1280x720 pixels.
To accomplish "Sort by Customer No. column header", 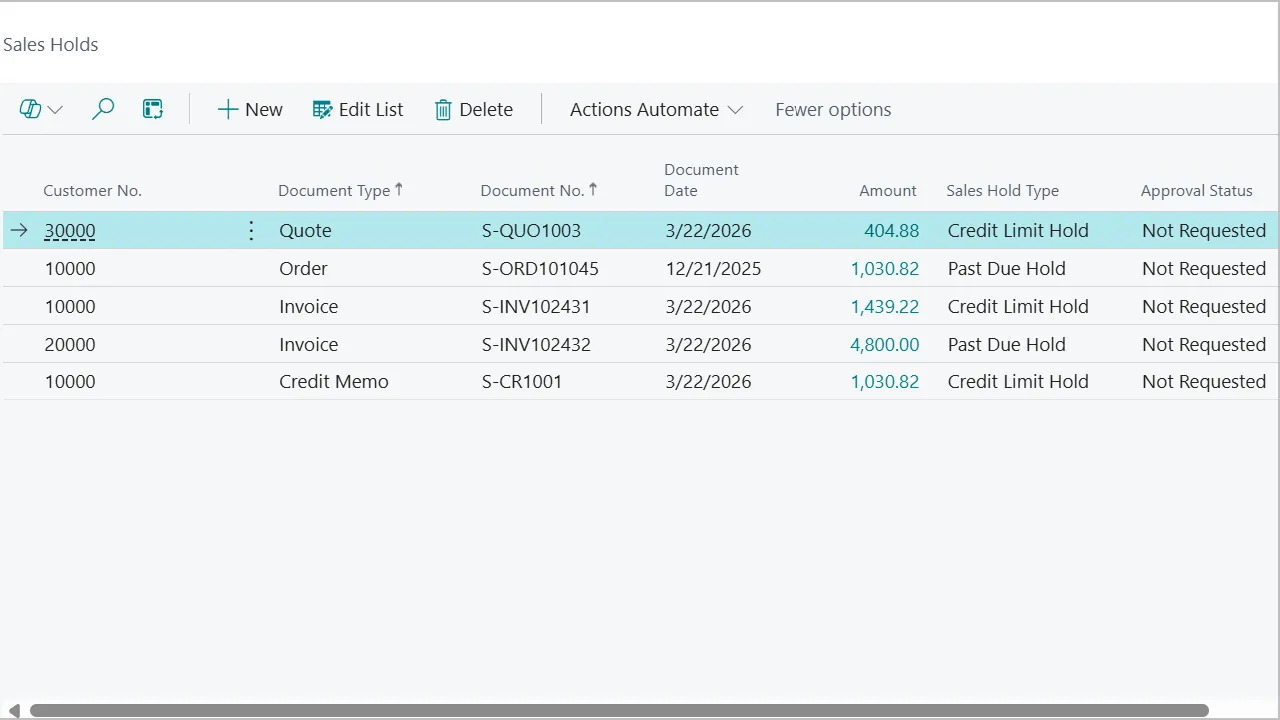I will coord(93,190).
